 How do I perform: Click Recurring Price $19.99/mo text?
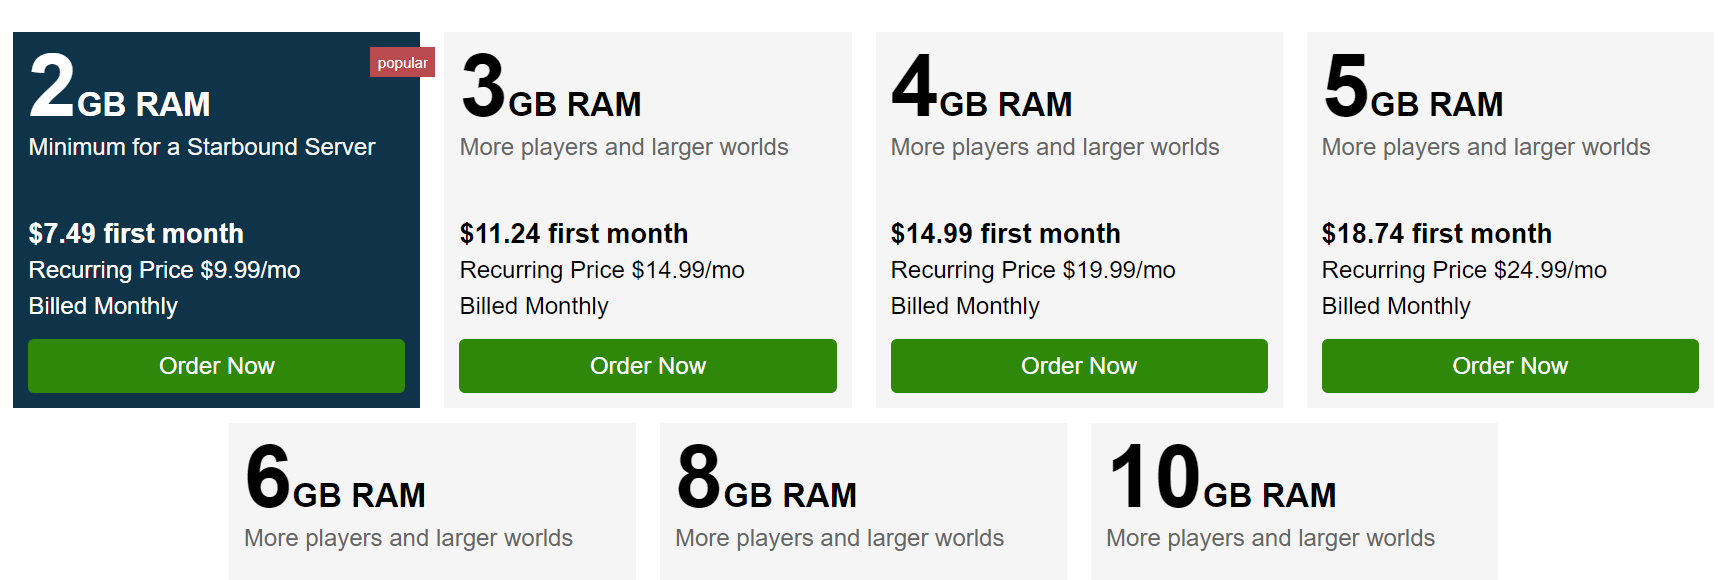(1033, 270)
